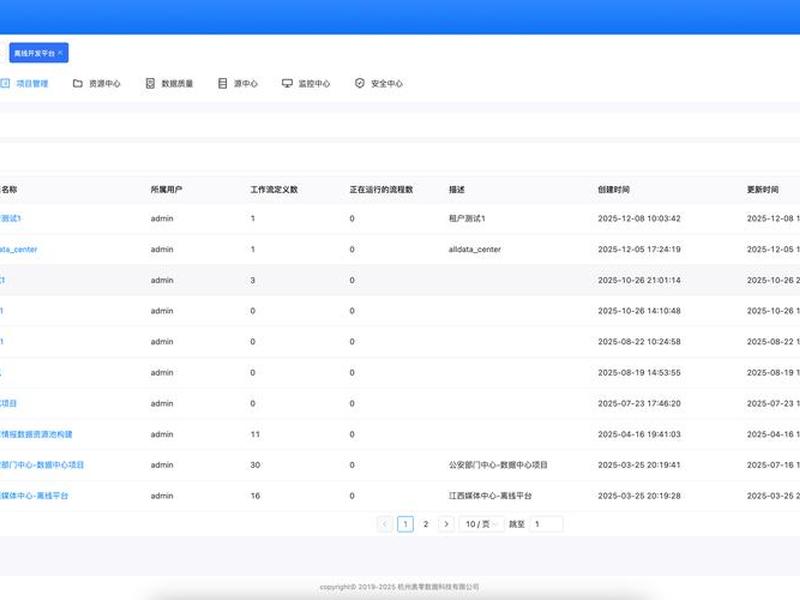Click the 更新时间 column header
Image resolution: width=800 pixels, height=600 pixels.
pyautogui.click(x=763, y=190)
